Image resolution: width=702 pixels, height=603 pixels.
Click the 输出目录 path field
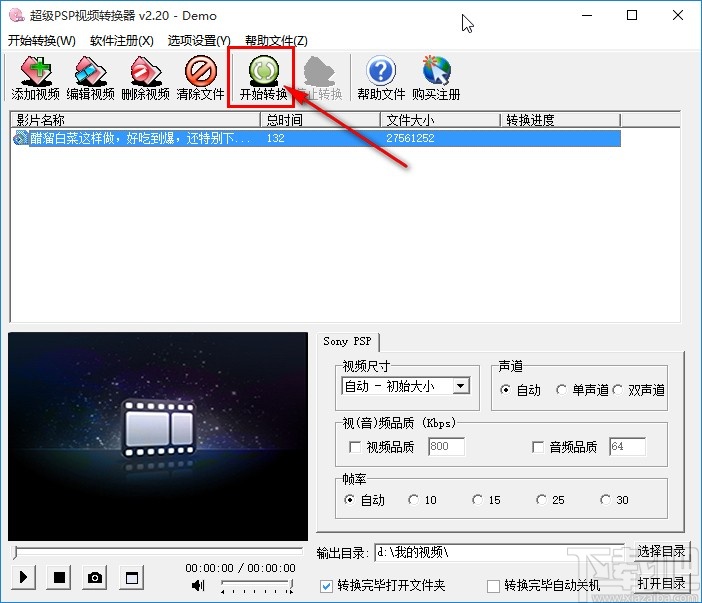pos(499,552)
